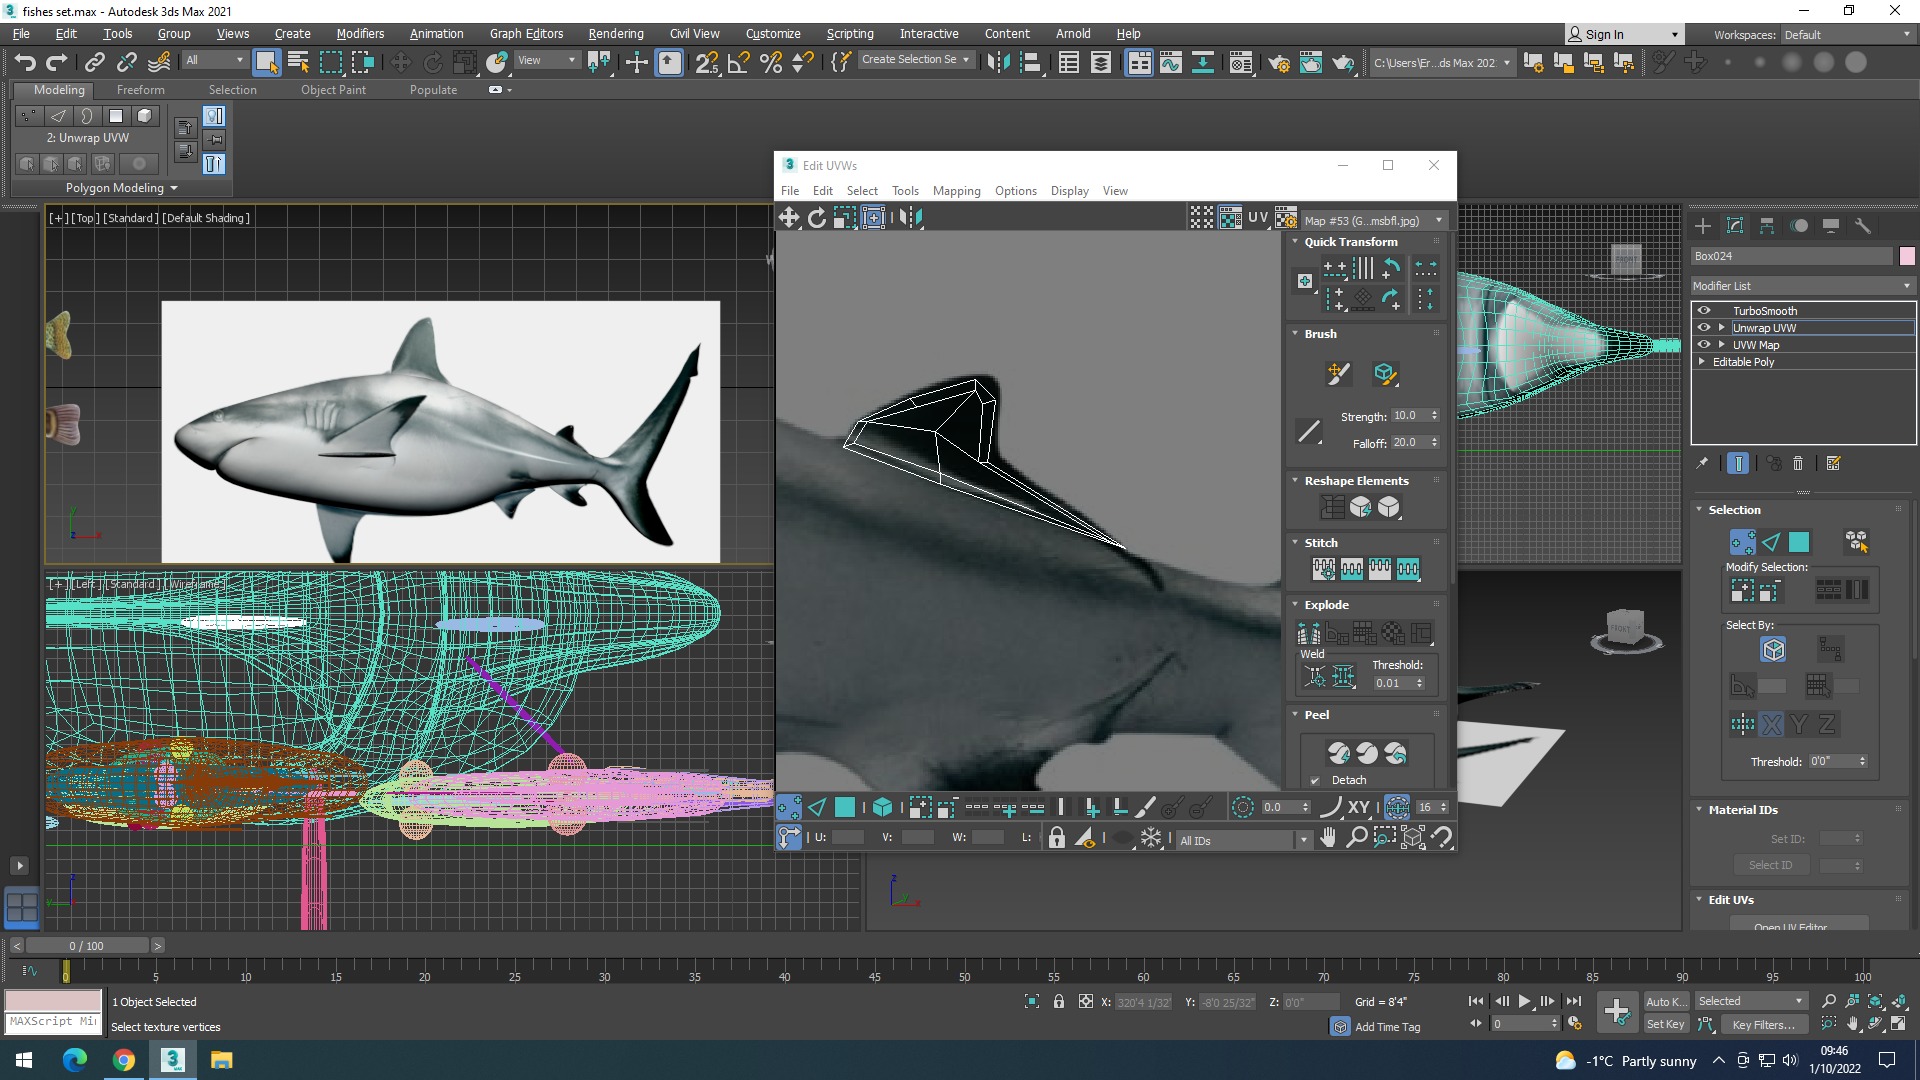
Task: Switch to the Freeform ribbon tab
Action: [x=140, y=89]
